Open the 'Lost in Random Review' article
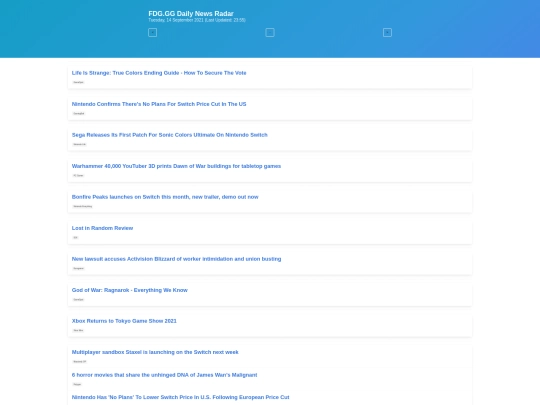The width and height of the screenshot is (540, 405). pyautogui.click(x=102, y=228)
